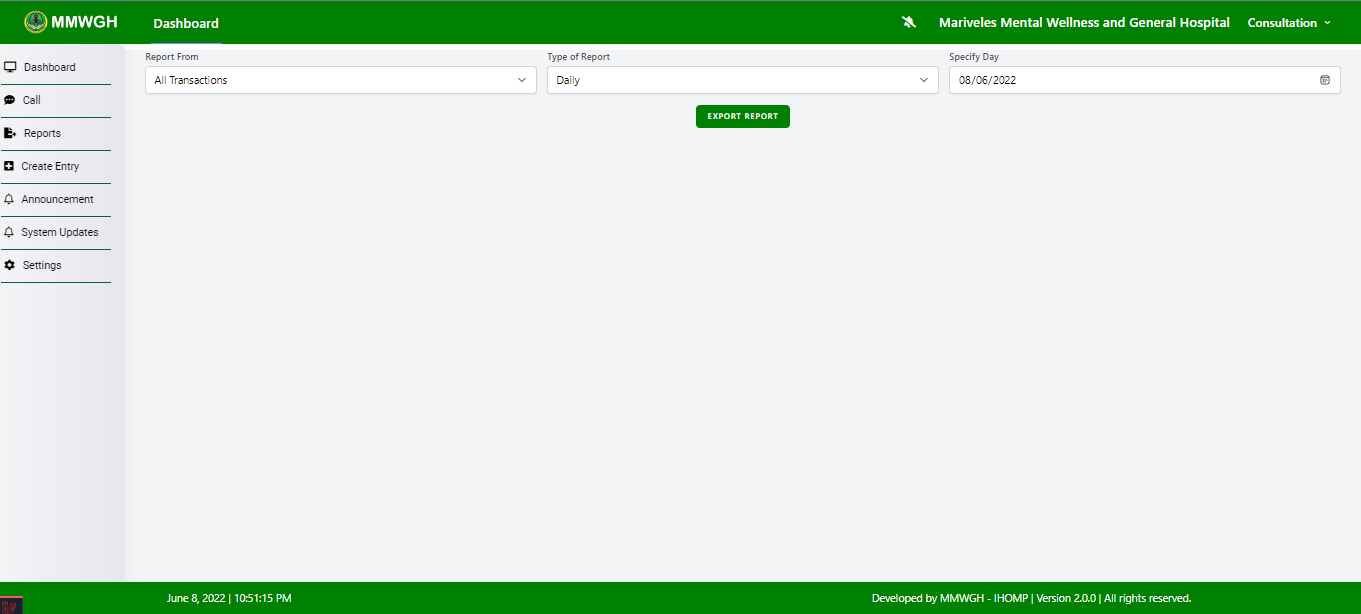Click the Announcement bell icon

tap(10, 199)
